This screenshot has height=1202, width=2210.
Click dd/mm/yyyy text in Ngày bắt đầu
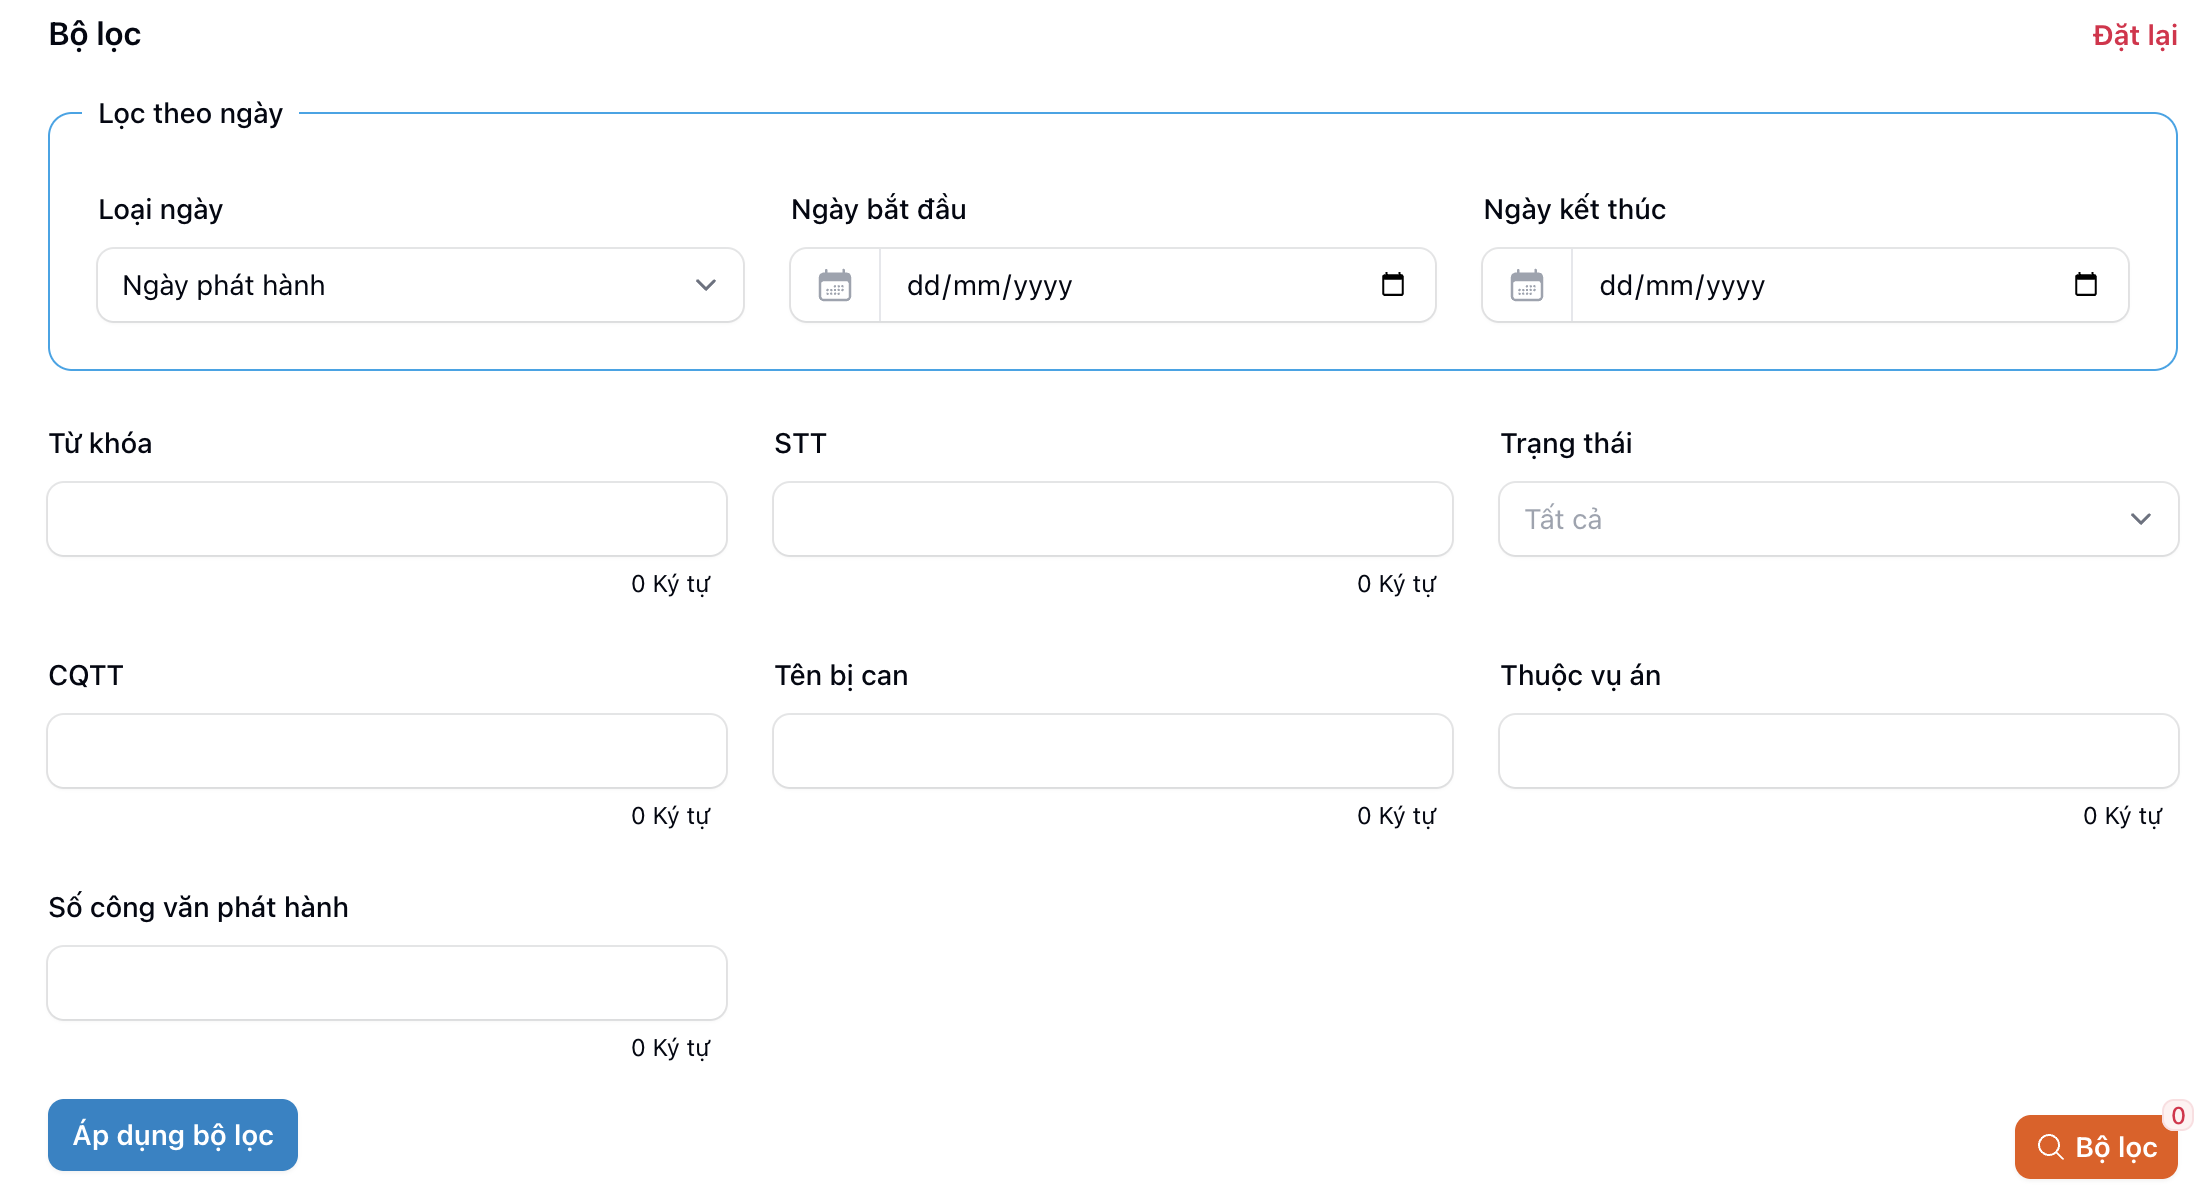pyautogui.click(x=989, y=286)
